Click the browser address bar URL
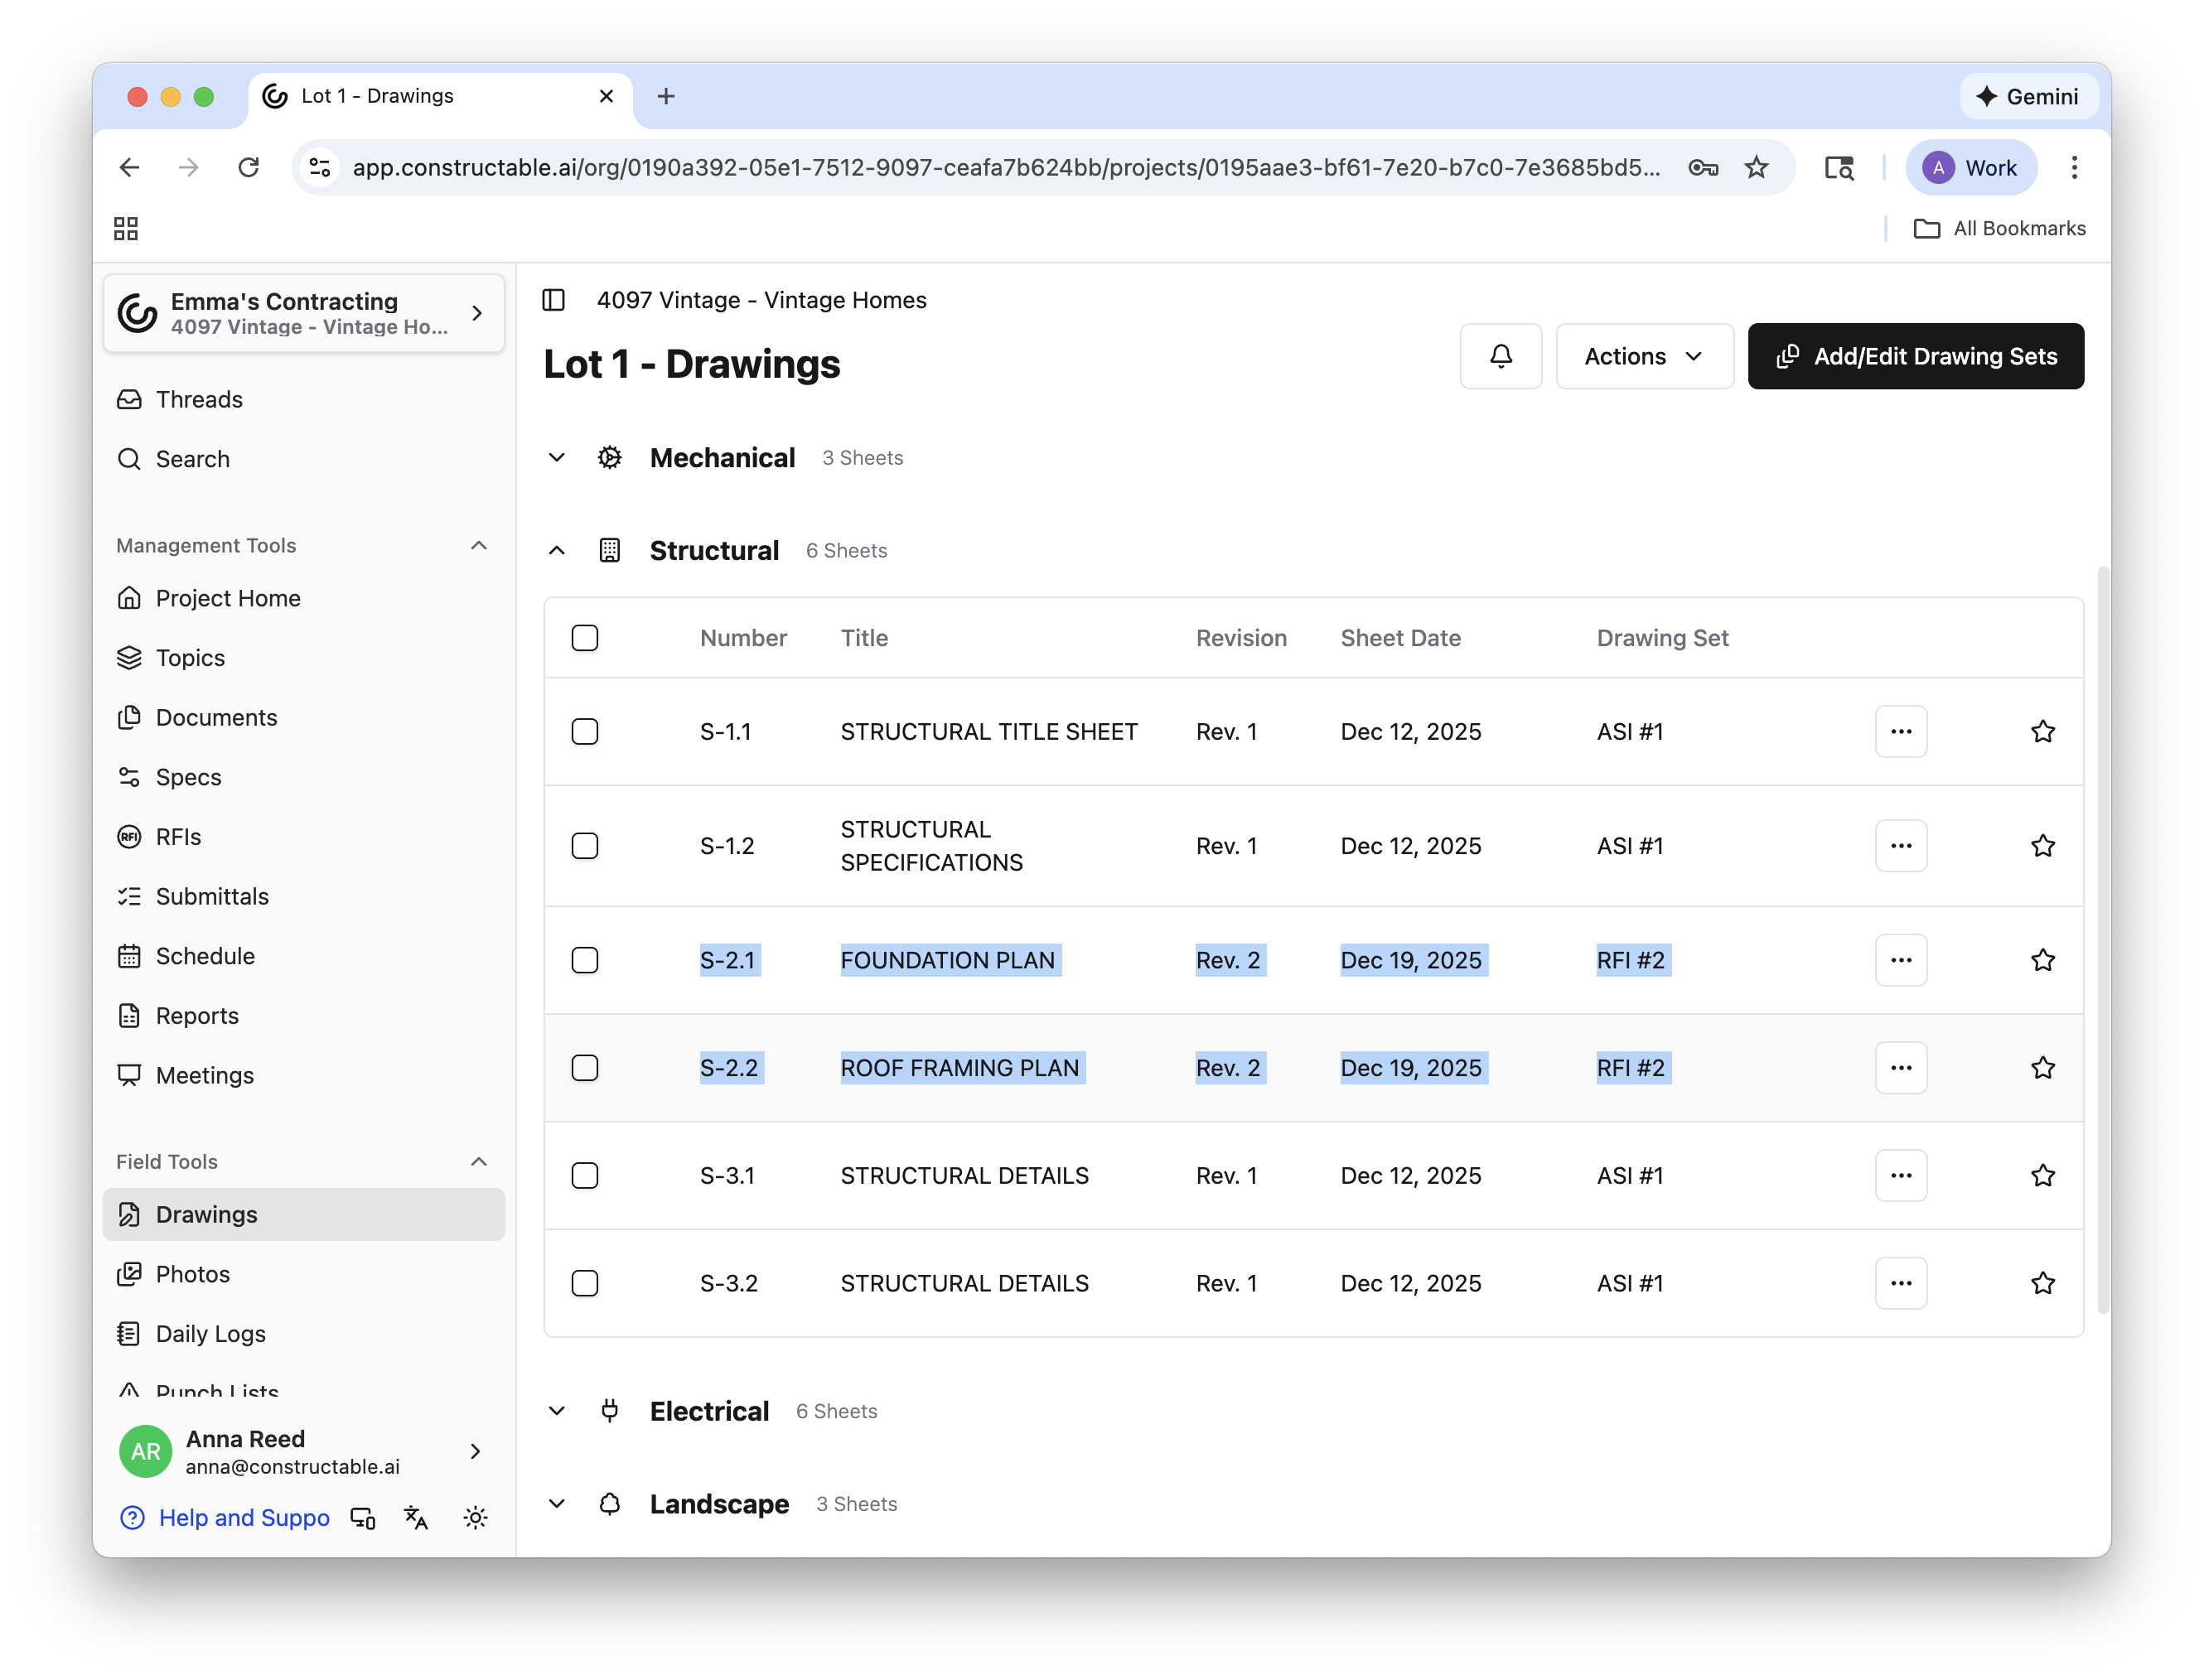 point(1006,167)
